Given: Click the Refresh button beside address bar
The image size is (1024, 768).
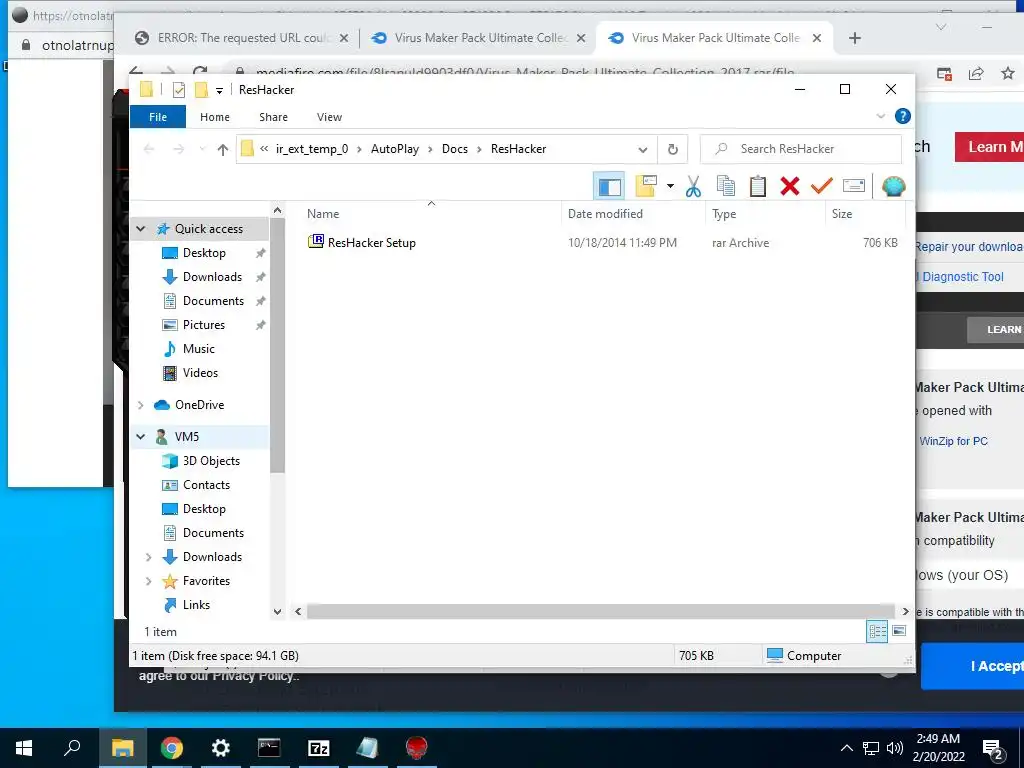Looking at the screenshot, I should click(673, 150).
